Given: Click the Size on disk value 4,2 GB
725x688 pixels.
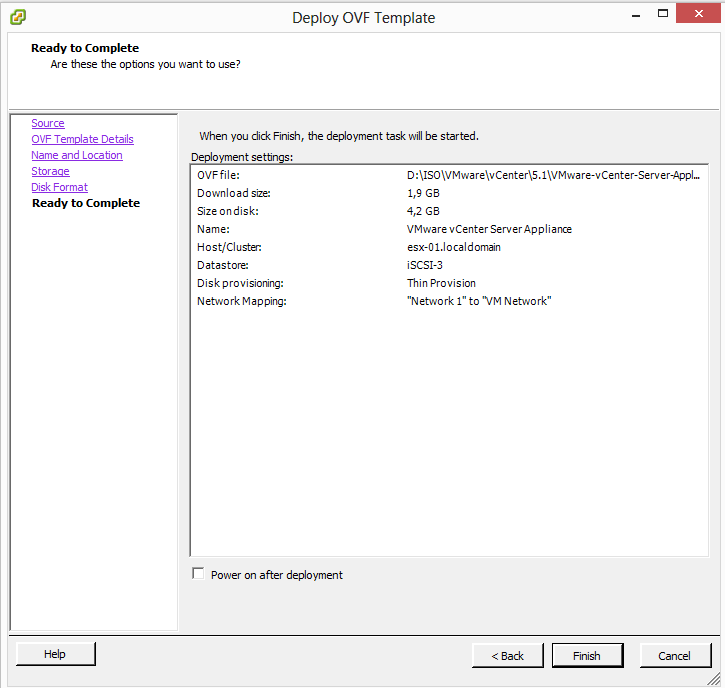Looking at the screenshot, I should (423, 211).
